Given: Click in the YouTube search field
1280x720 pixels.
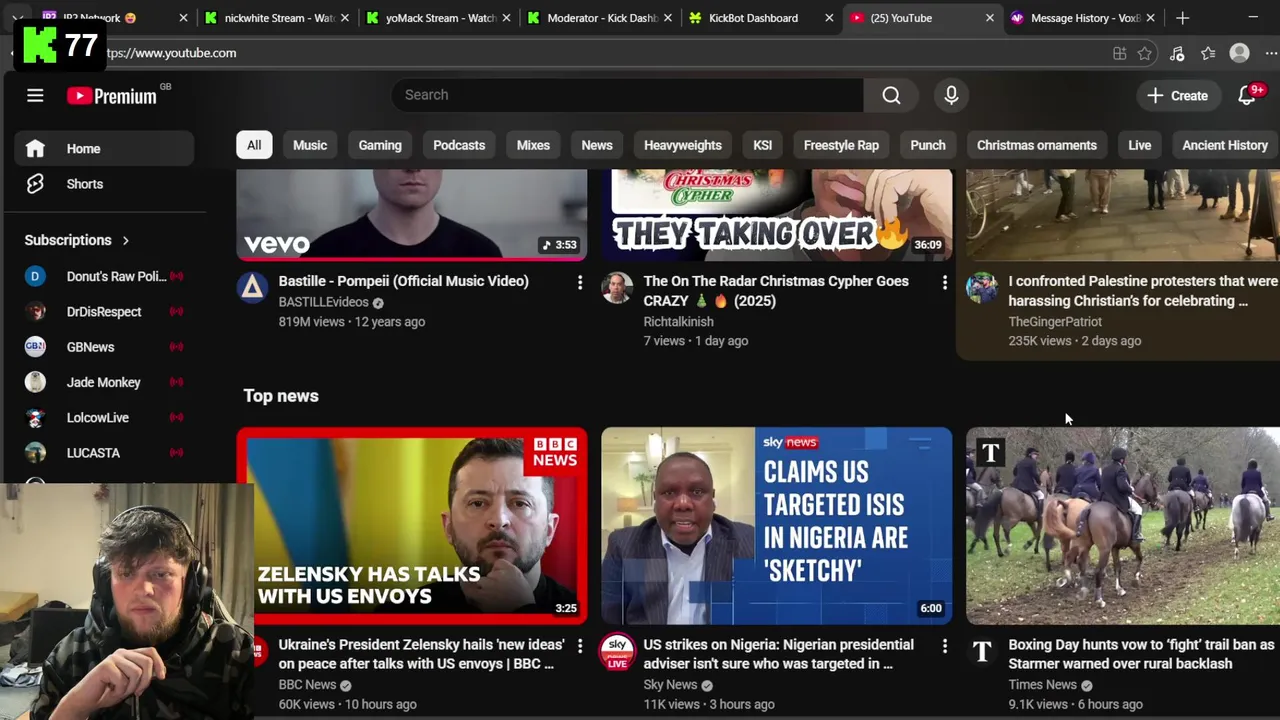Looking at the screenshot, I should click(x=627, y=95).
